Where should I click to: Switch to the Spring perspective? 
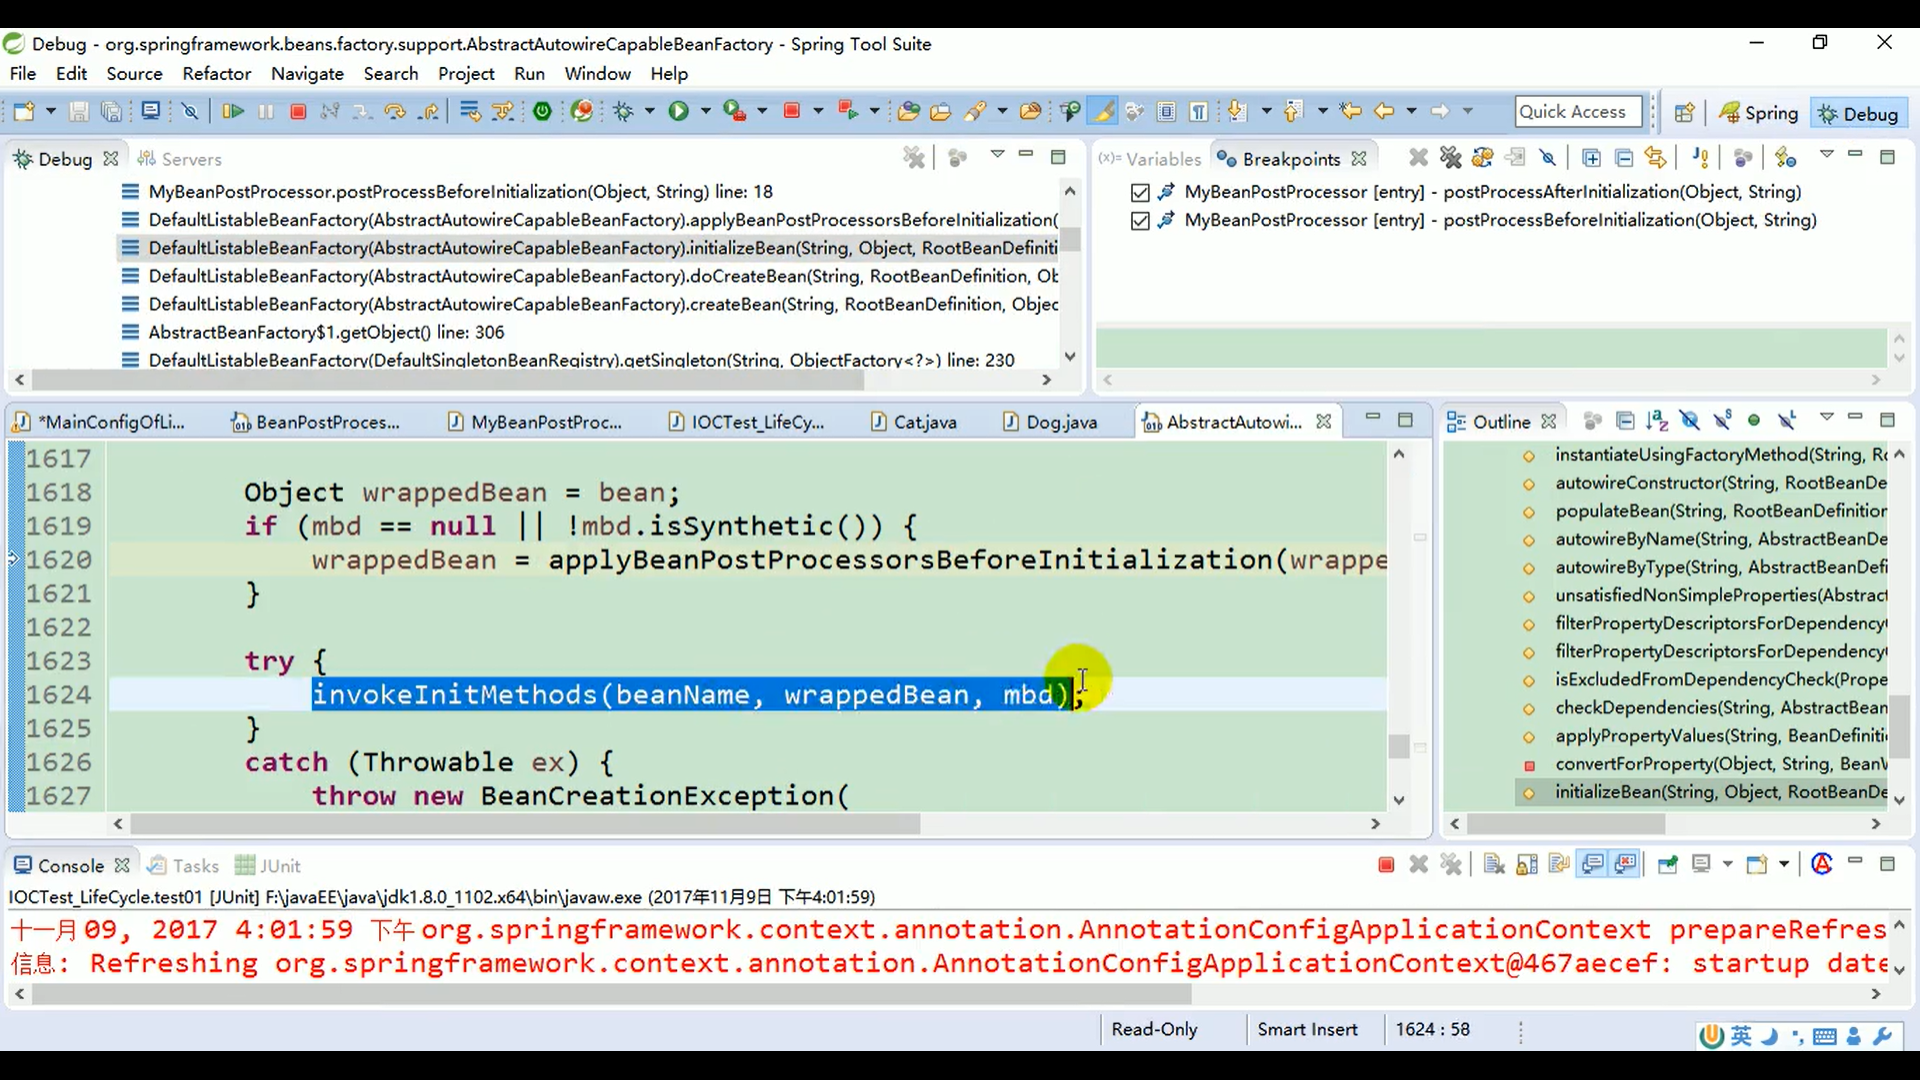coord(1759,113)
